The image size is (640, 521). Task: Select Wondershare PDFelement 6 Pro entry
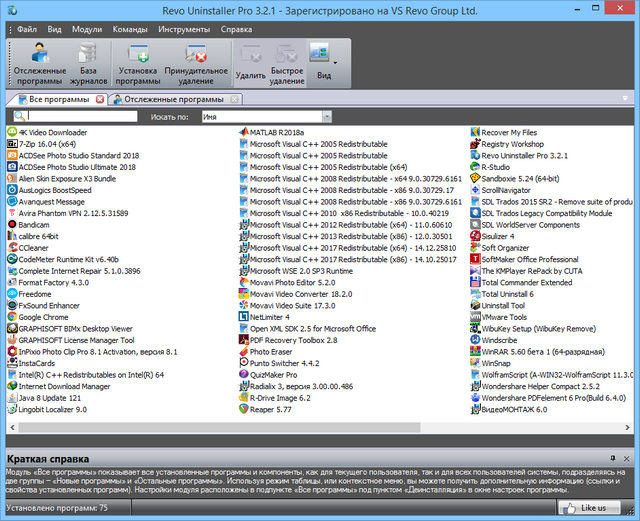tap(548, 398)
